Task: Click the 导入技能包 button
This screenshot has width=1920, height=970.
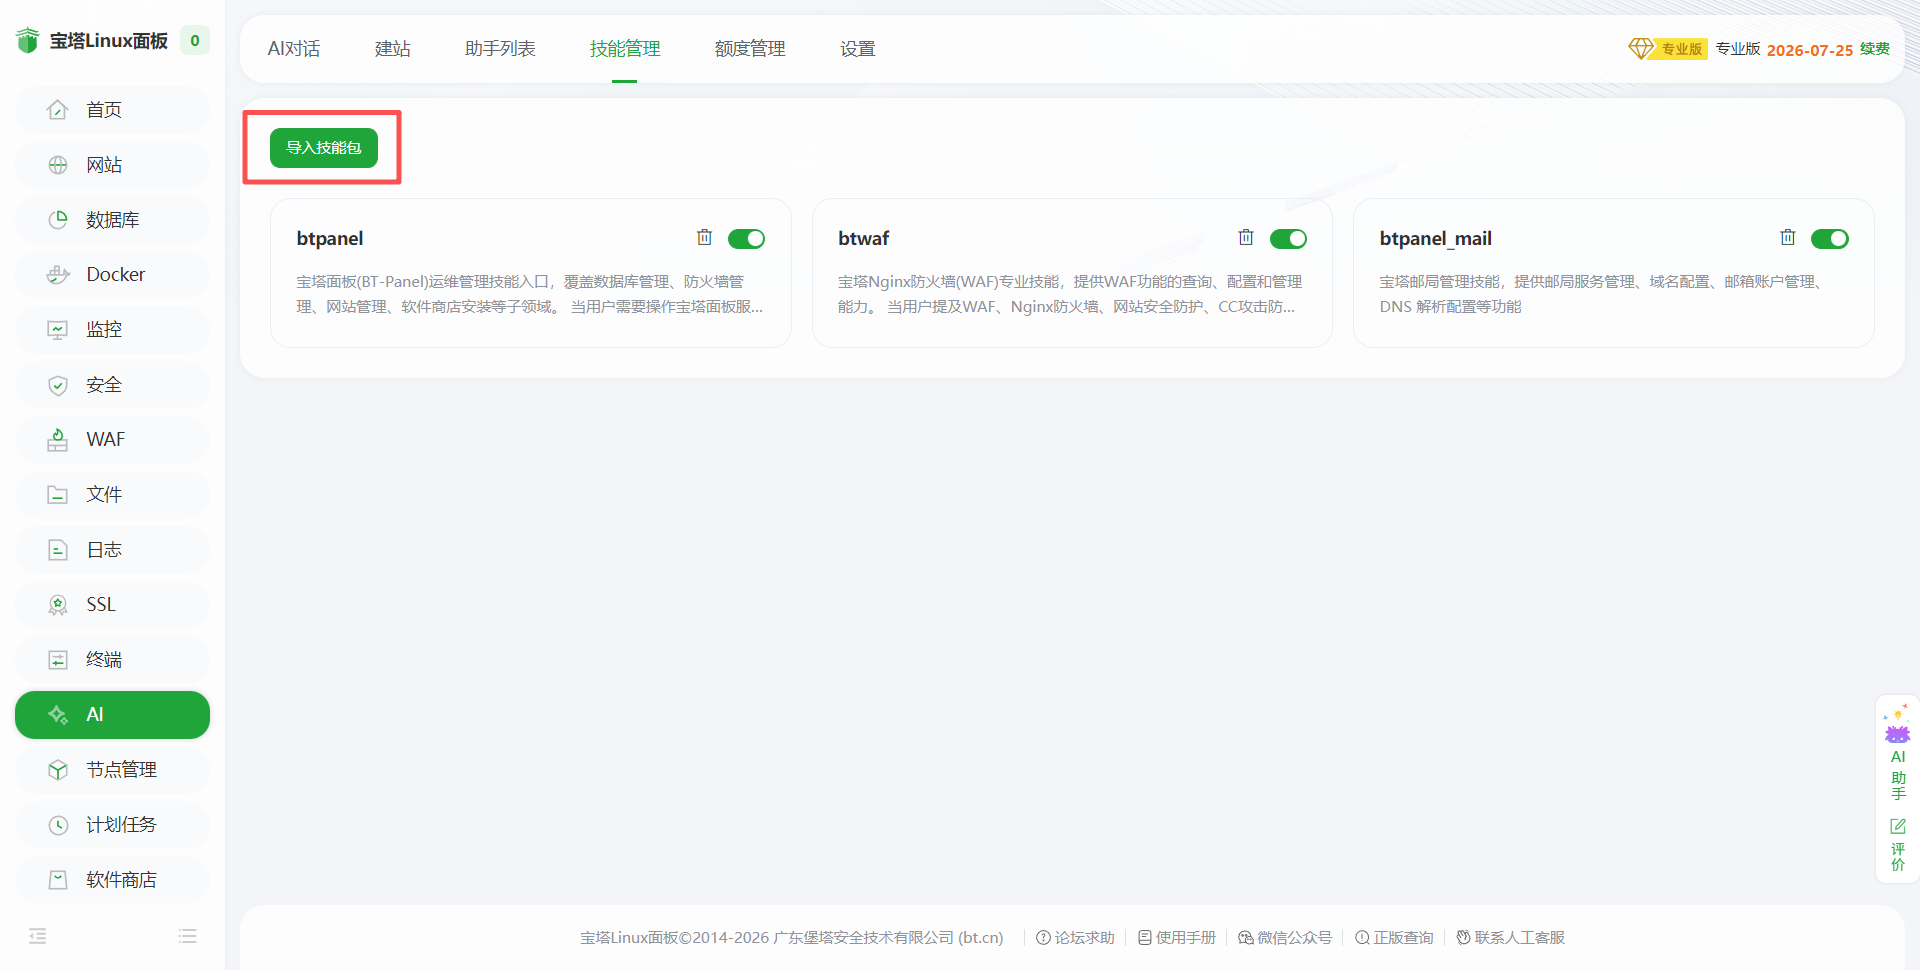Action: pos(324,148)
